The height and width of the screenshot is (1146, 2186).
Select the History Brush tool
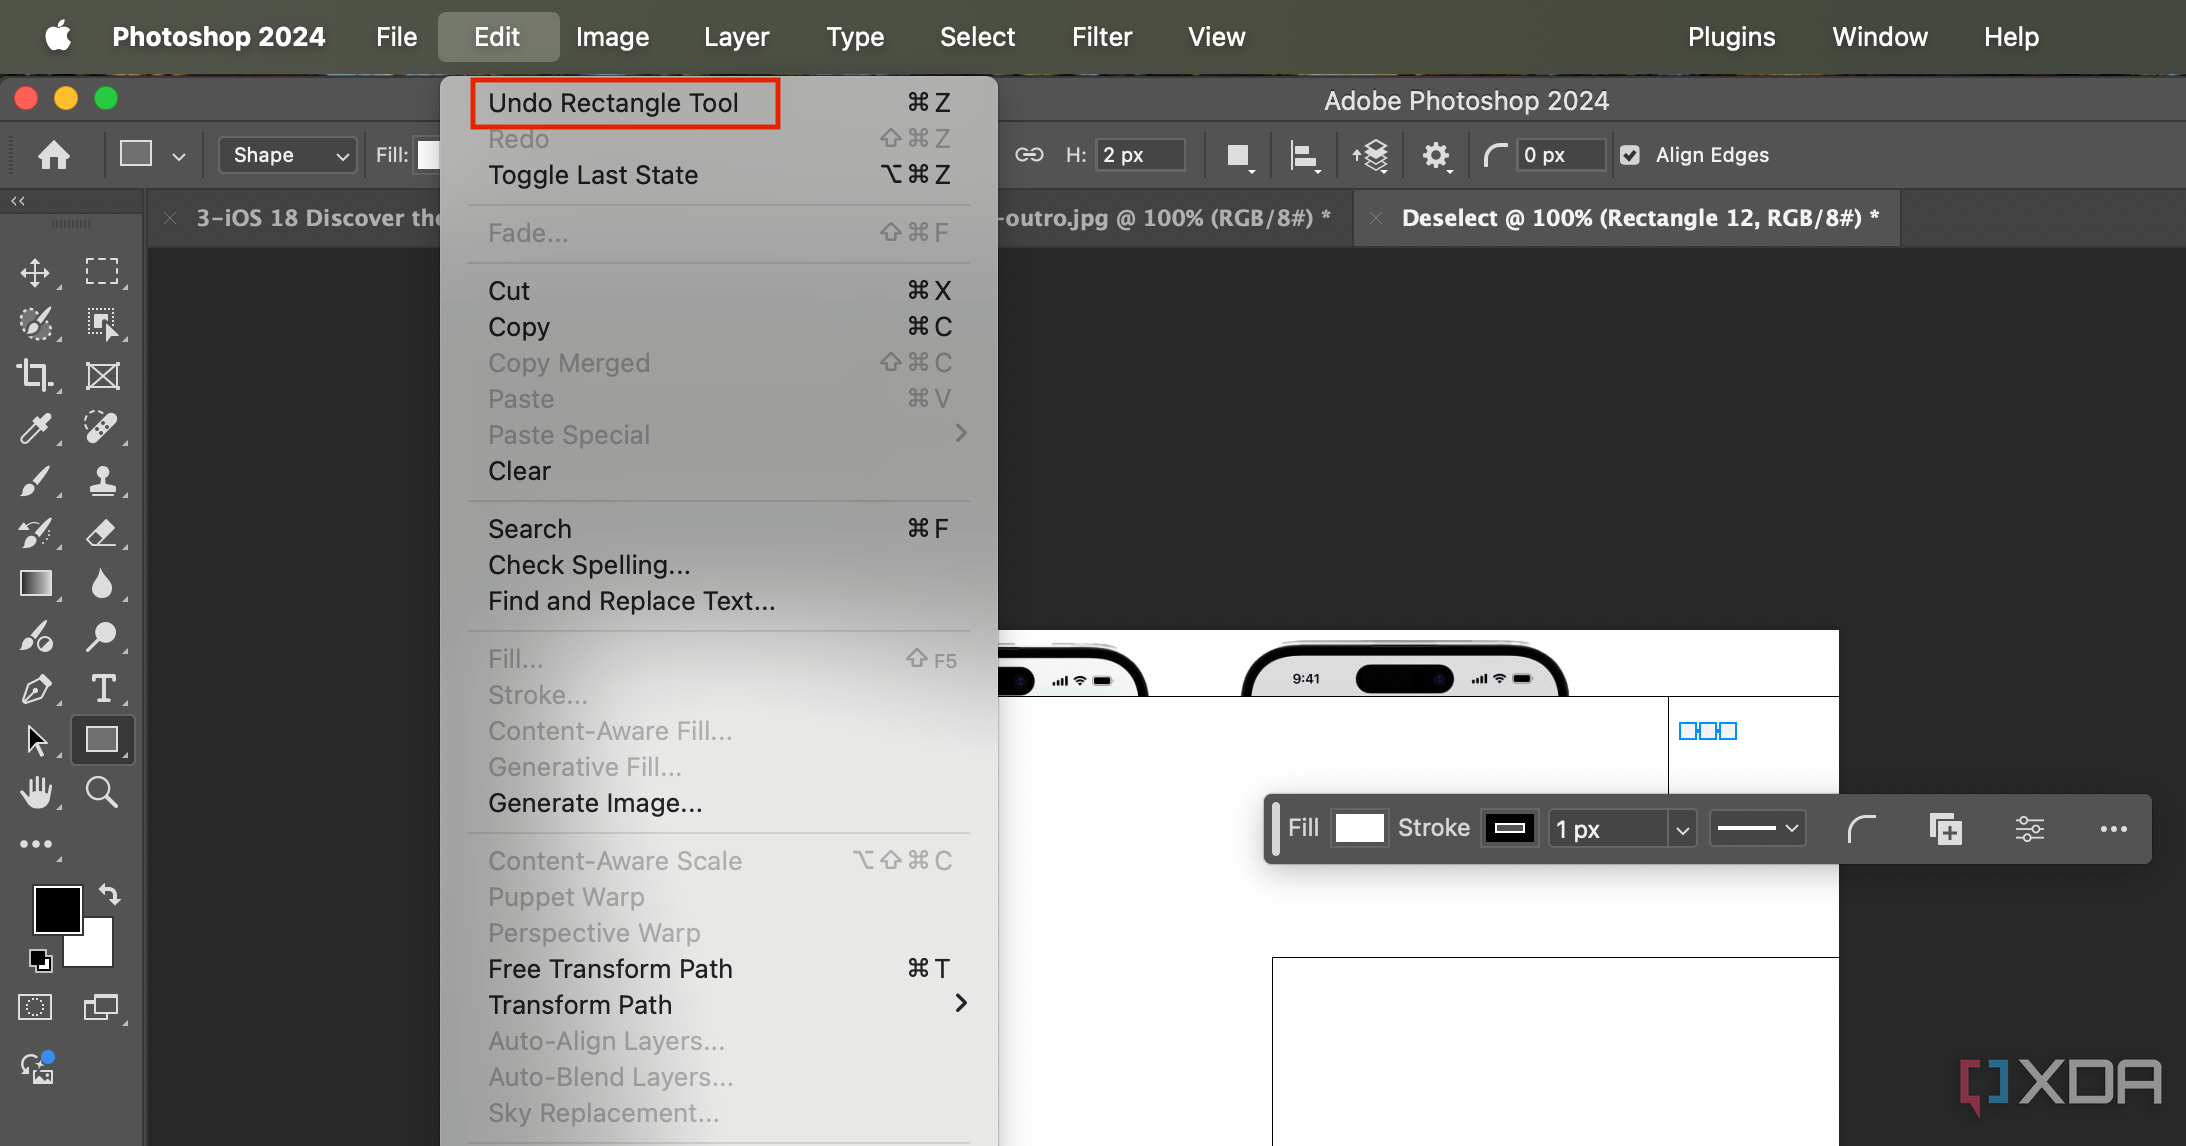point(35,532)
